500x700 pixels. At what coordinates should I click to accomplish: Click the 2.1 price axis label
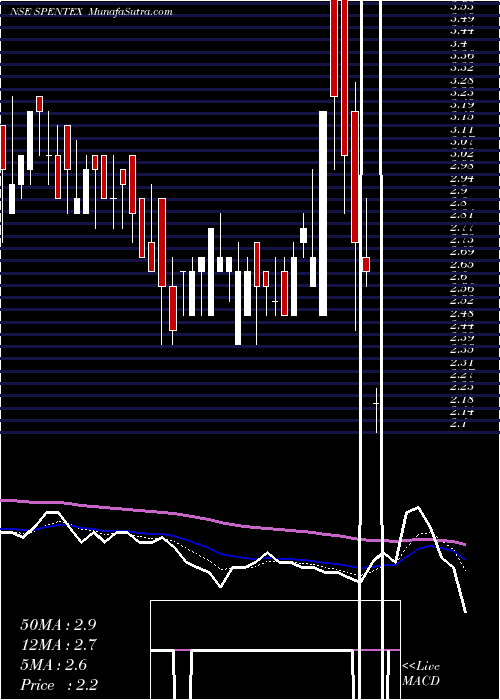click(x=458, y=424)
